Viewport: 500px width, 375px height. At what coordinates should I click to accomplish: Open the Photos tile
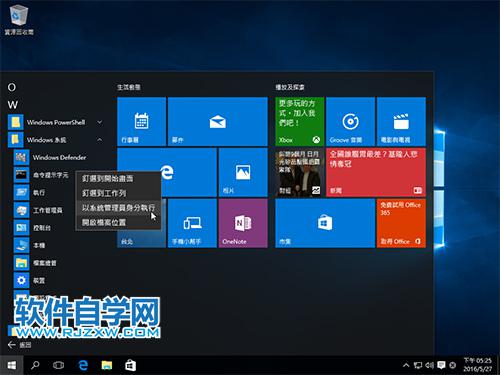pos(243,172)
